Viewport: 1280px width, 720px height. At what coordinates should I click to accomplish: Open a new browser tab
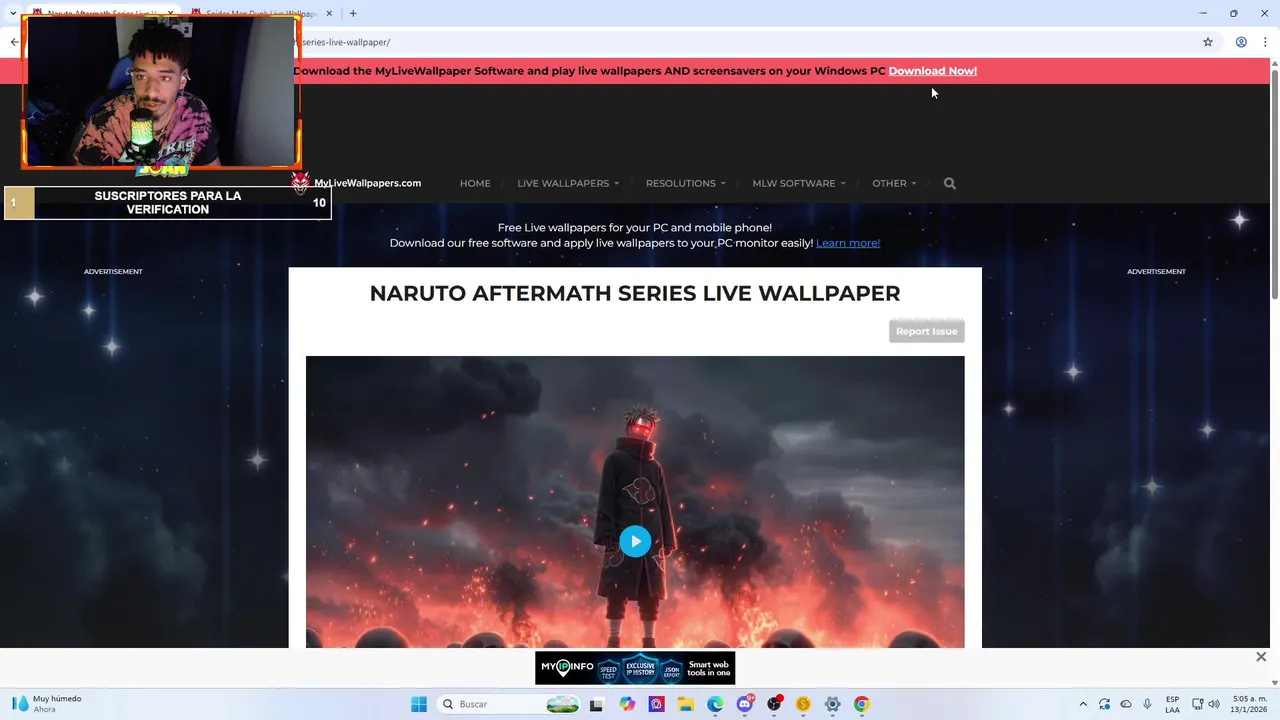tap(353, 13)
